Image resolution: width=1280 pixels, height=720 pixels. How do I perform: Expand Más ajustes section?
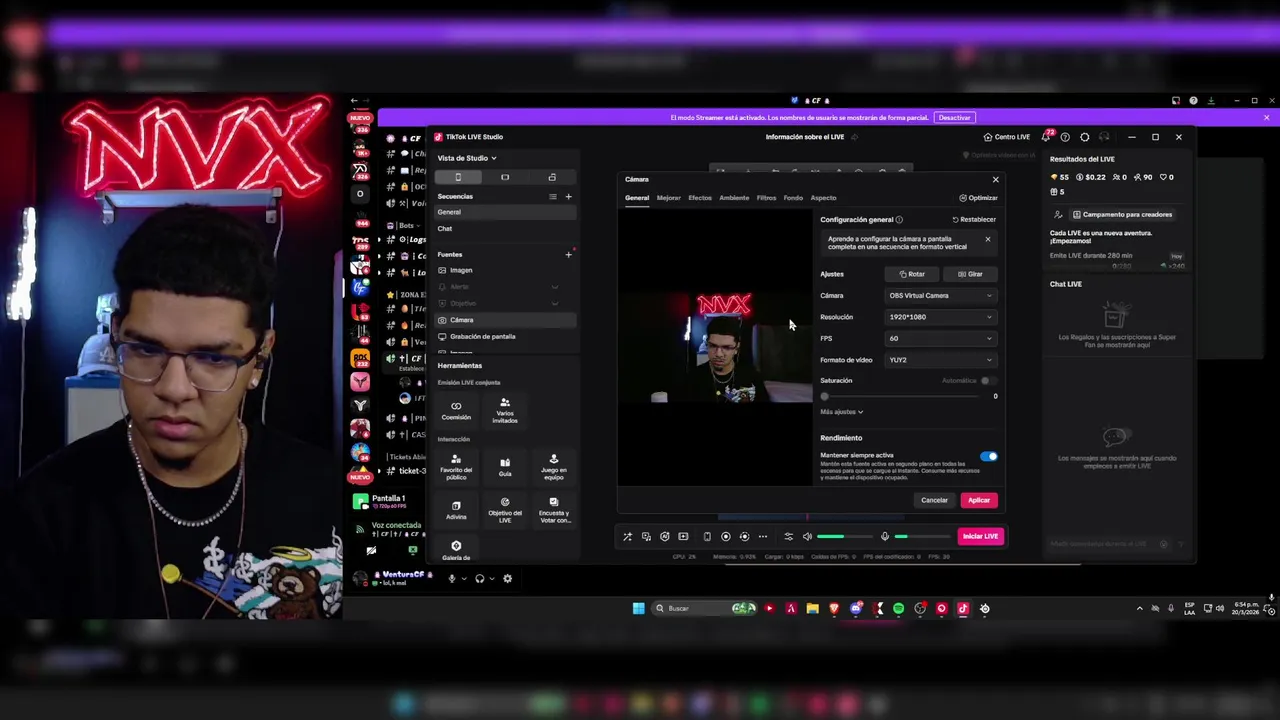click(841, 412)
